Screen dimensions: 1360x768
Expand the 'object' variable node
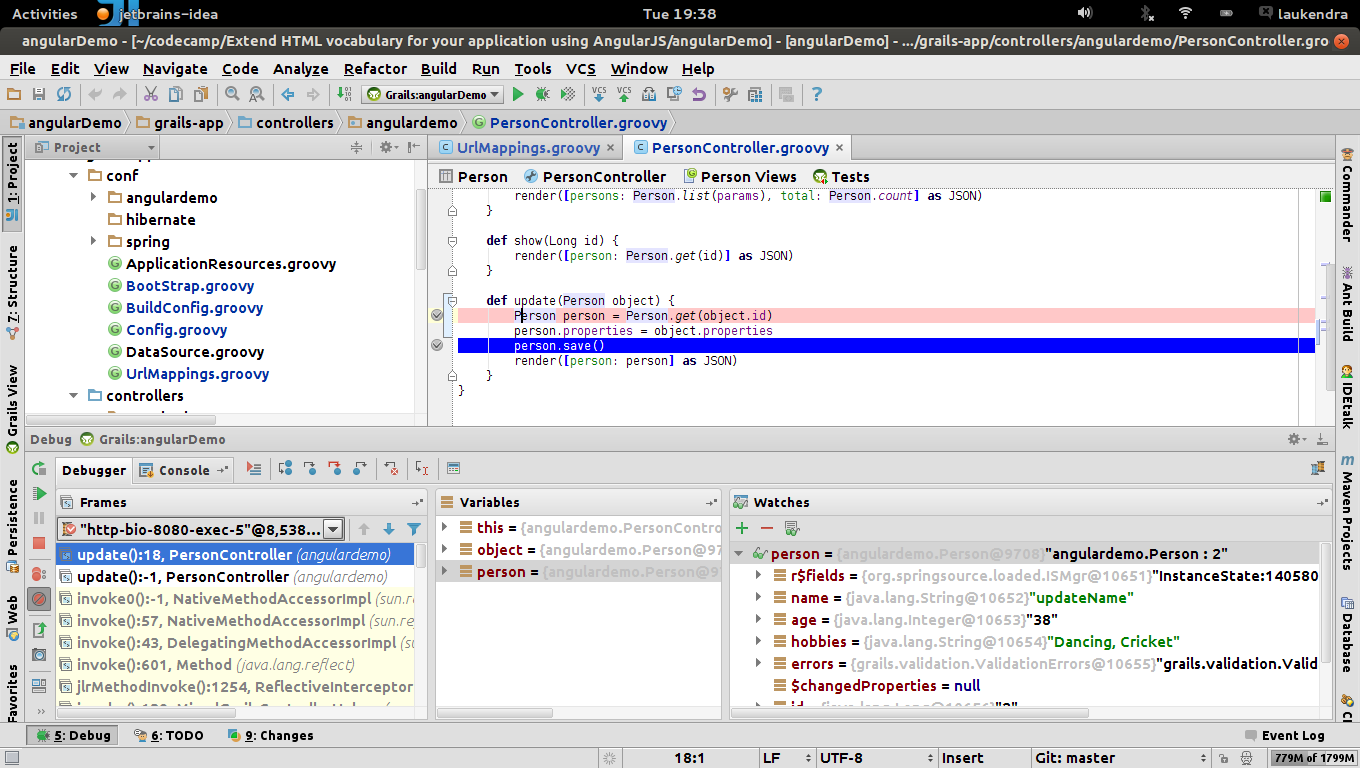pos(445,550)
